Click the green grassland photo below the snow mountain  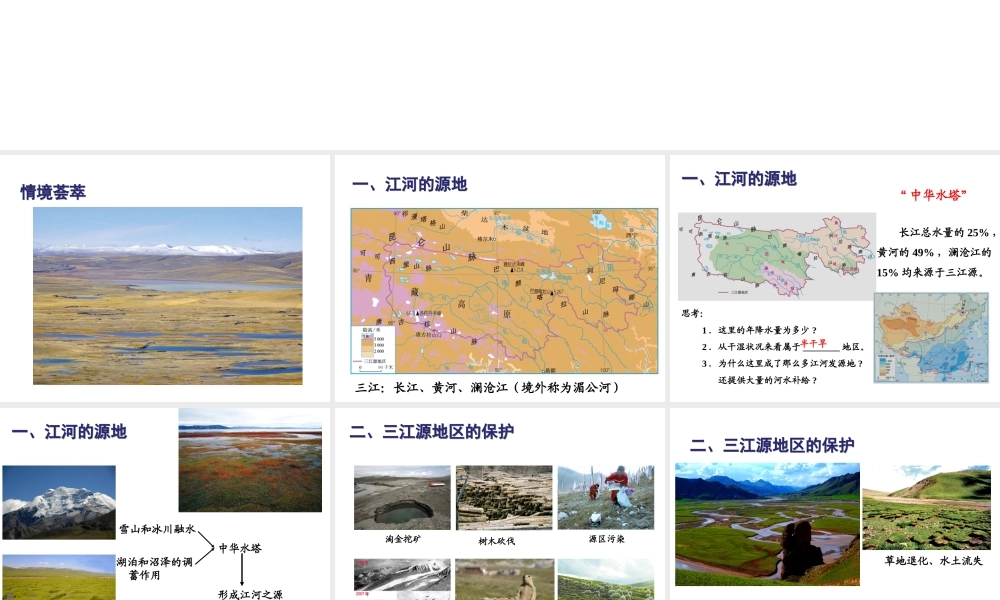[59, 578]
